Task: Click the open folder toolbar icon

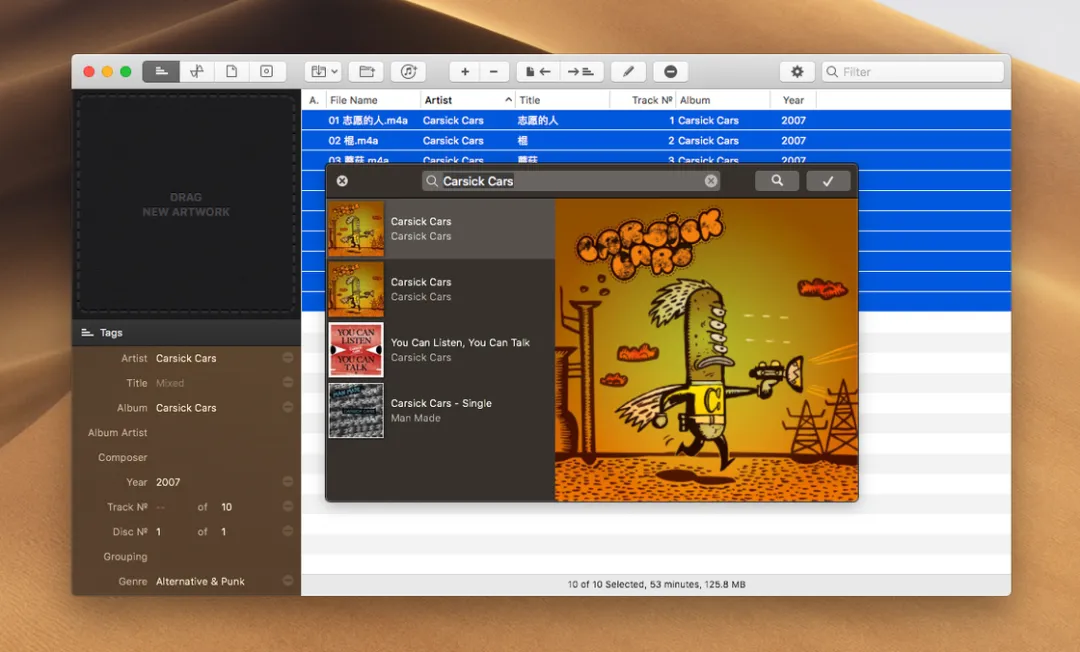Action: coord(366,72)
